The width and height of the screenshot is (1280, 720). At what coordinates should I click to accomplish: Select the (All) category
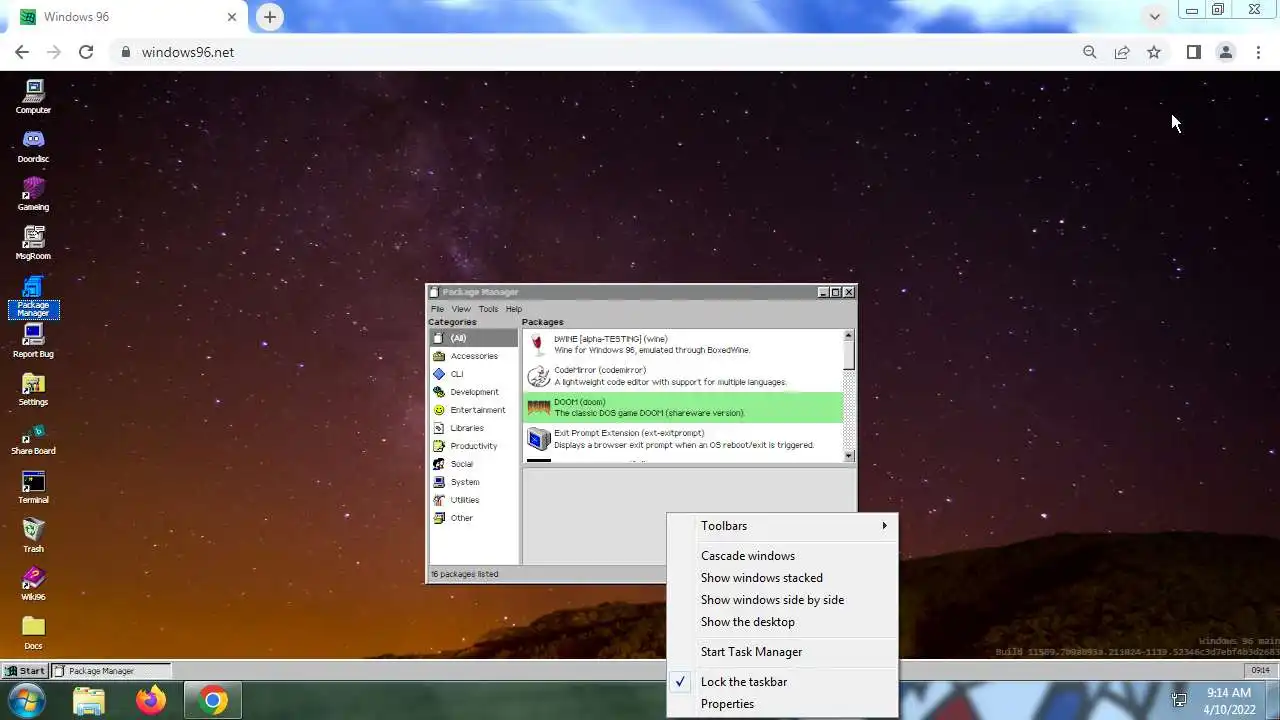474,338
